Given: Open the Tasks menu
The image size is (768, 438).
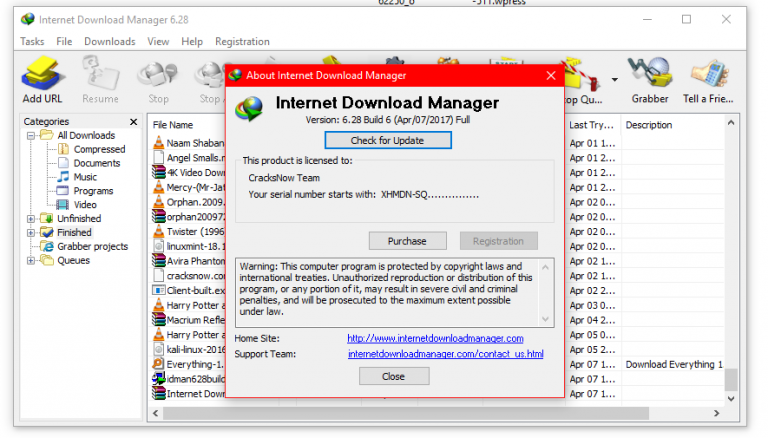Looking at the screenshot, I should click(32, 42).
